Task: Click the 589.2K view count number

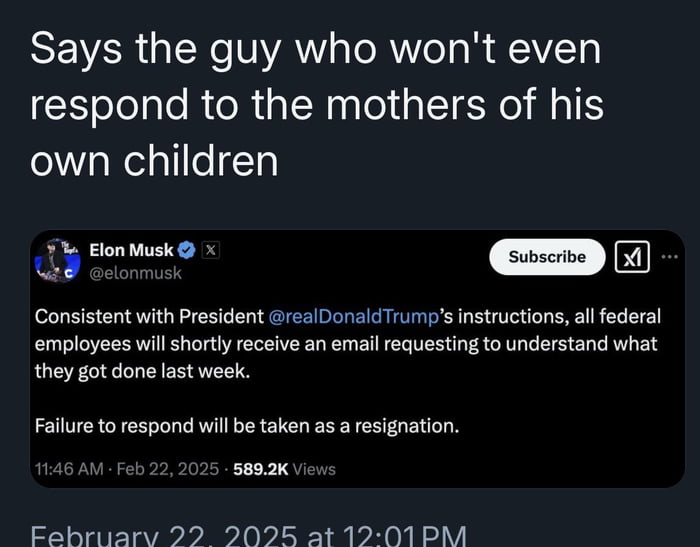Action: 260,468
